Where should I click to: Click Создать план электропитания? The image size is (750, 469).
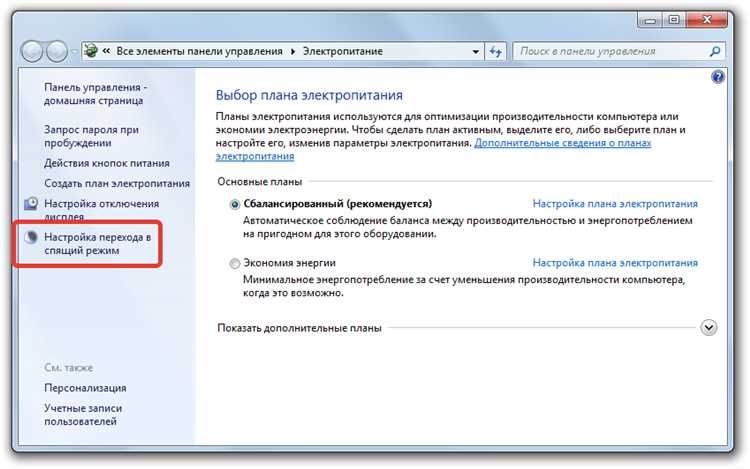click(x=117, y=183)
